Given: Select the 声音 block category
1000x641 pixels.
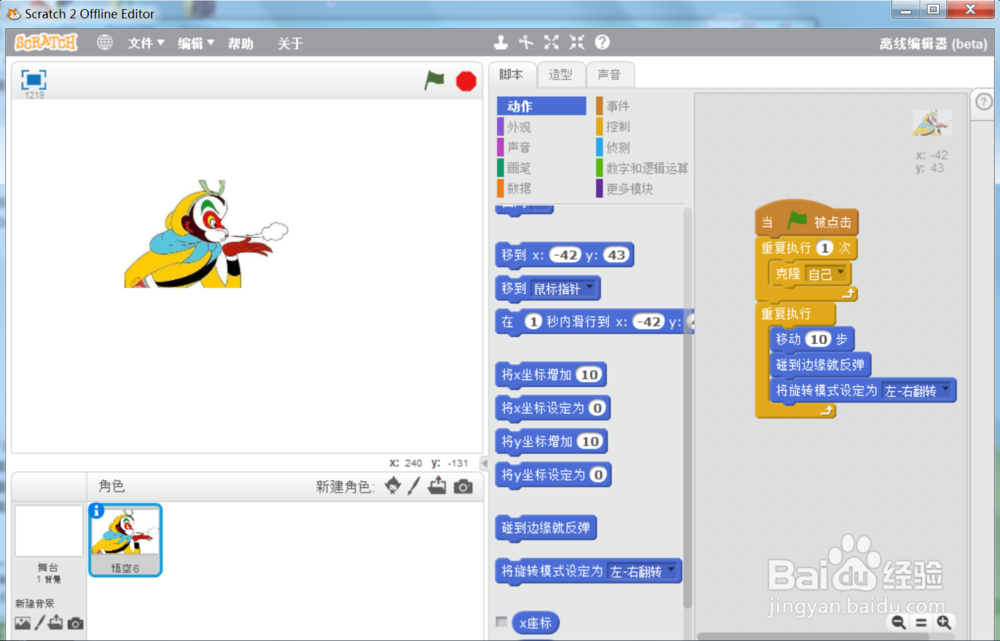Looking at the screenshot, I should pyautogui.click(x=541, y=147).
